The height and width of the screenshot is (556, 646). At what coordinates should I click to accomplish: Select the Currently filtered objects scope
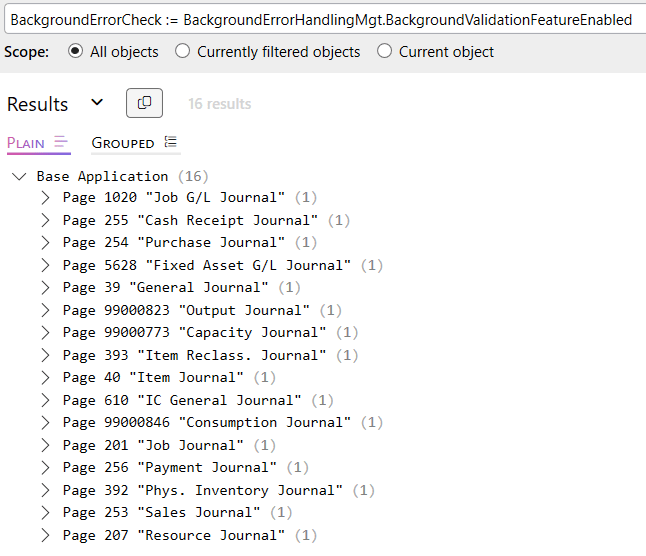pyautogui.click(x=182, y=52)
